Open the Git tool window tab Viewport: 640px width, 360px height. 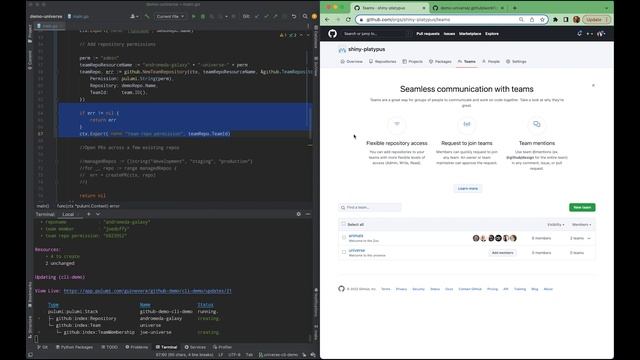pyautogui.click(x=42, y=347)
